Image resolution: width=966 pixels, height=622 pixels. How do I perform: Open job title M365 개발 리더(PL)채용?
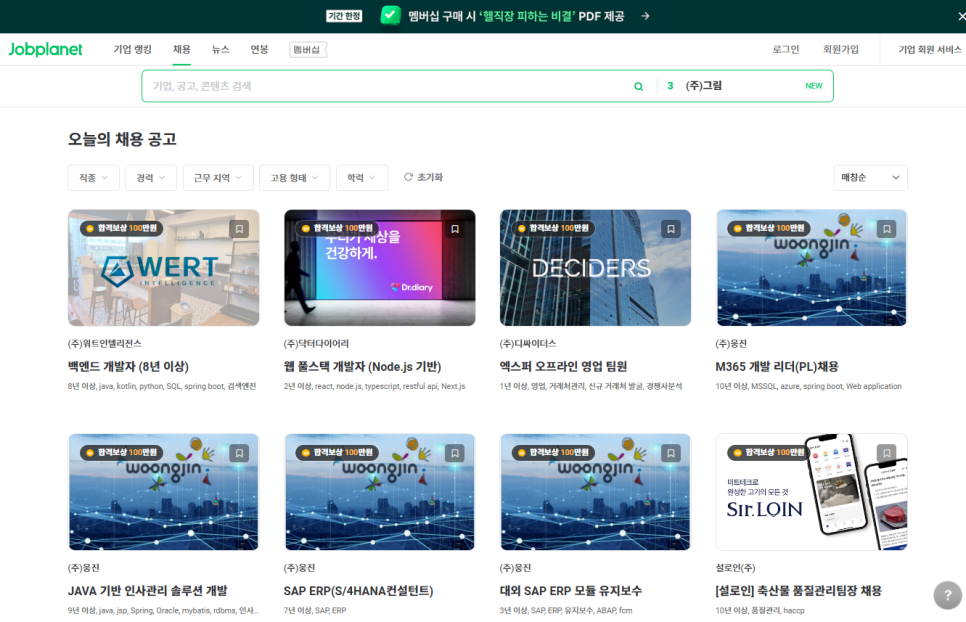point(777,366)
